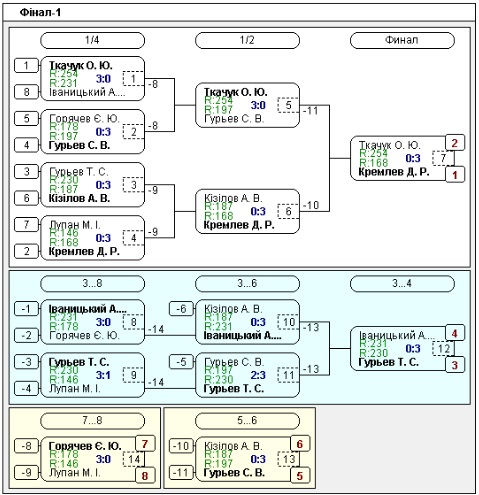Click boxed "-8" beside Горячев in 7...8

26,446
